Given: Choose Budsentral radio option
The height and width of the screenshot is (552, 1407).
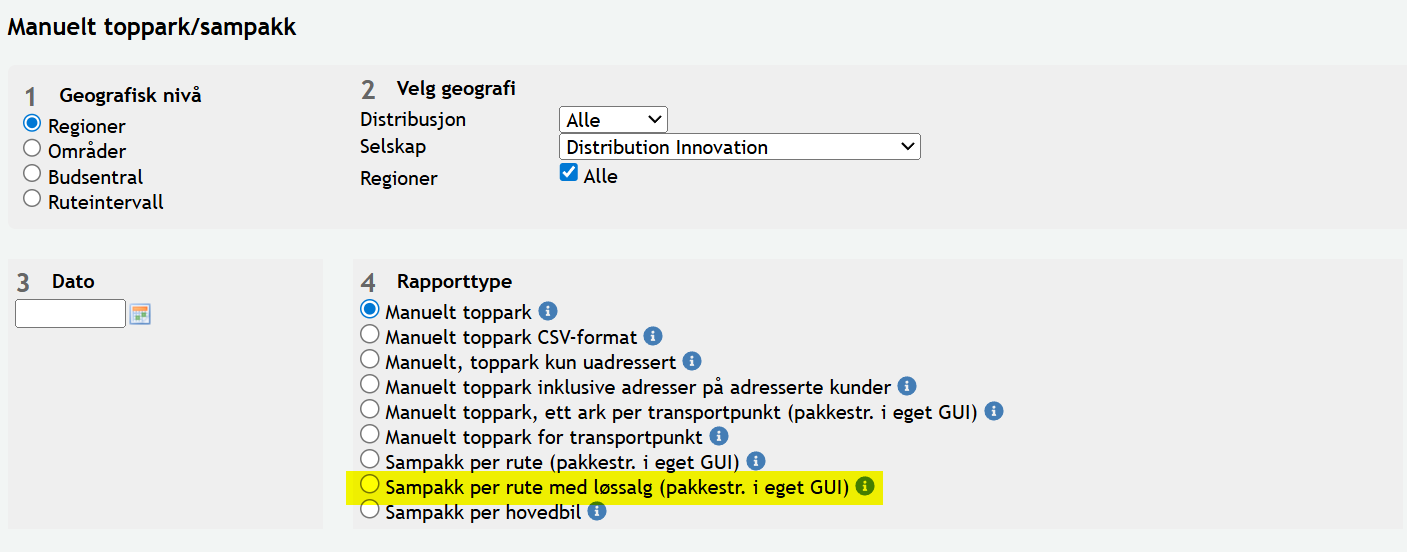Looking at the screenshot, I should pyautogui.click(x=32, y=174).
